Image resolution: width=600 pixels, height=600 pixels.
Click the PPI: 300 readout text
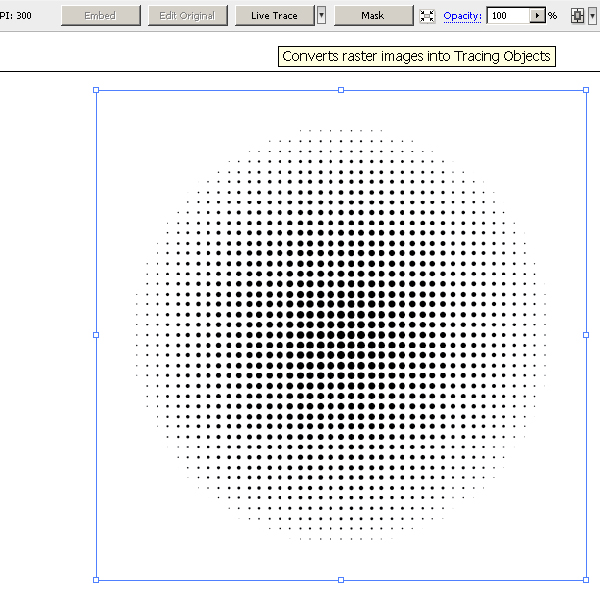[x=15, y=16]
